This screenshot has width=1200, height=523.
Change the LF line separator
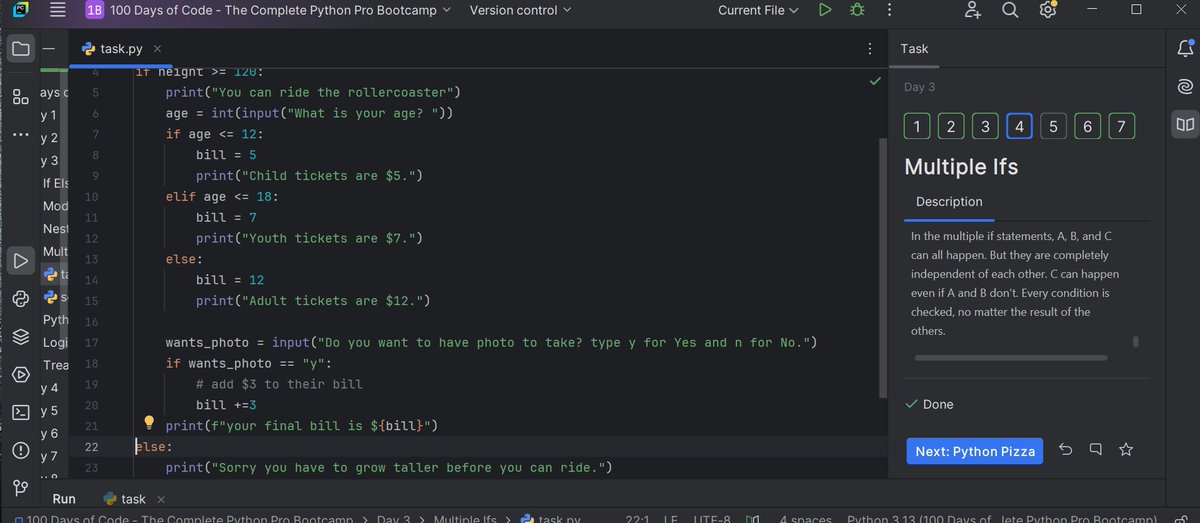(x=671, y=519)
